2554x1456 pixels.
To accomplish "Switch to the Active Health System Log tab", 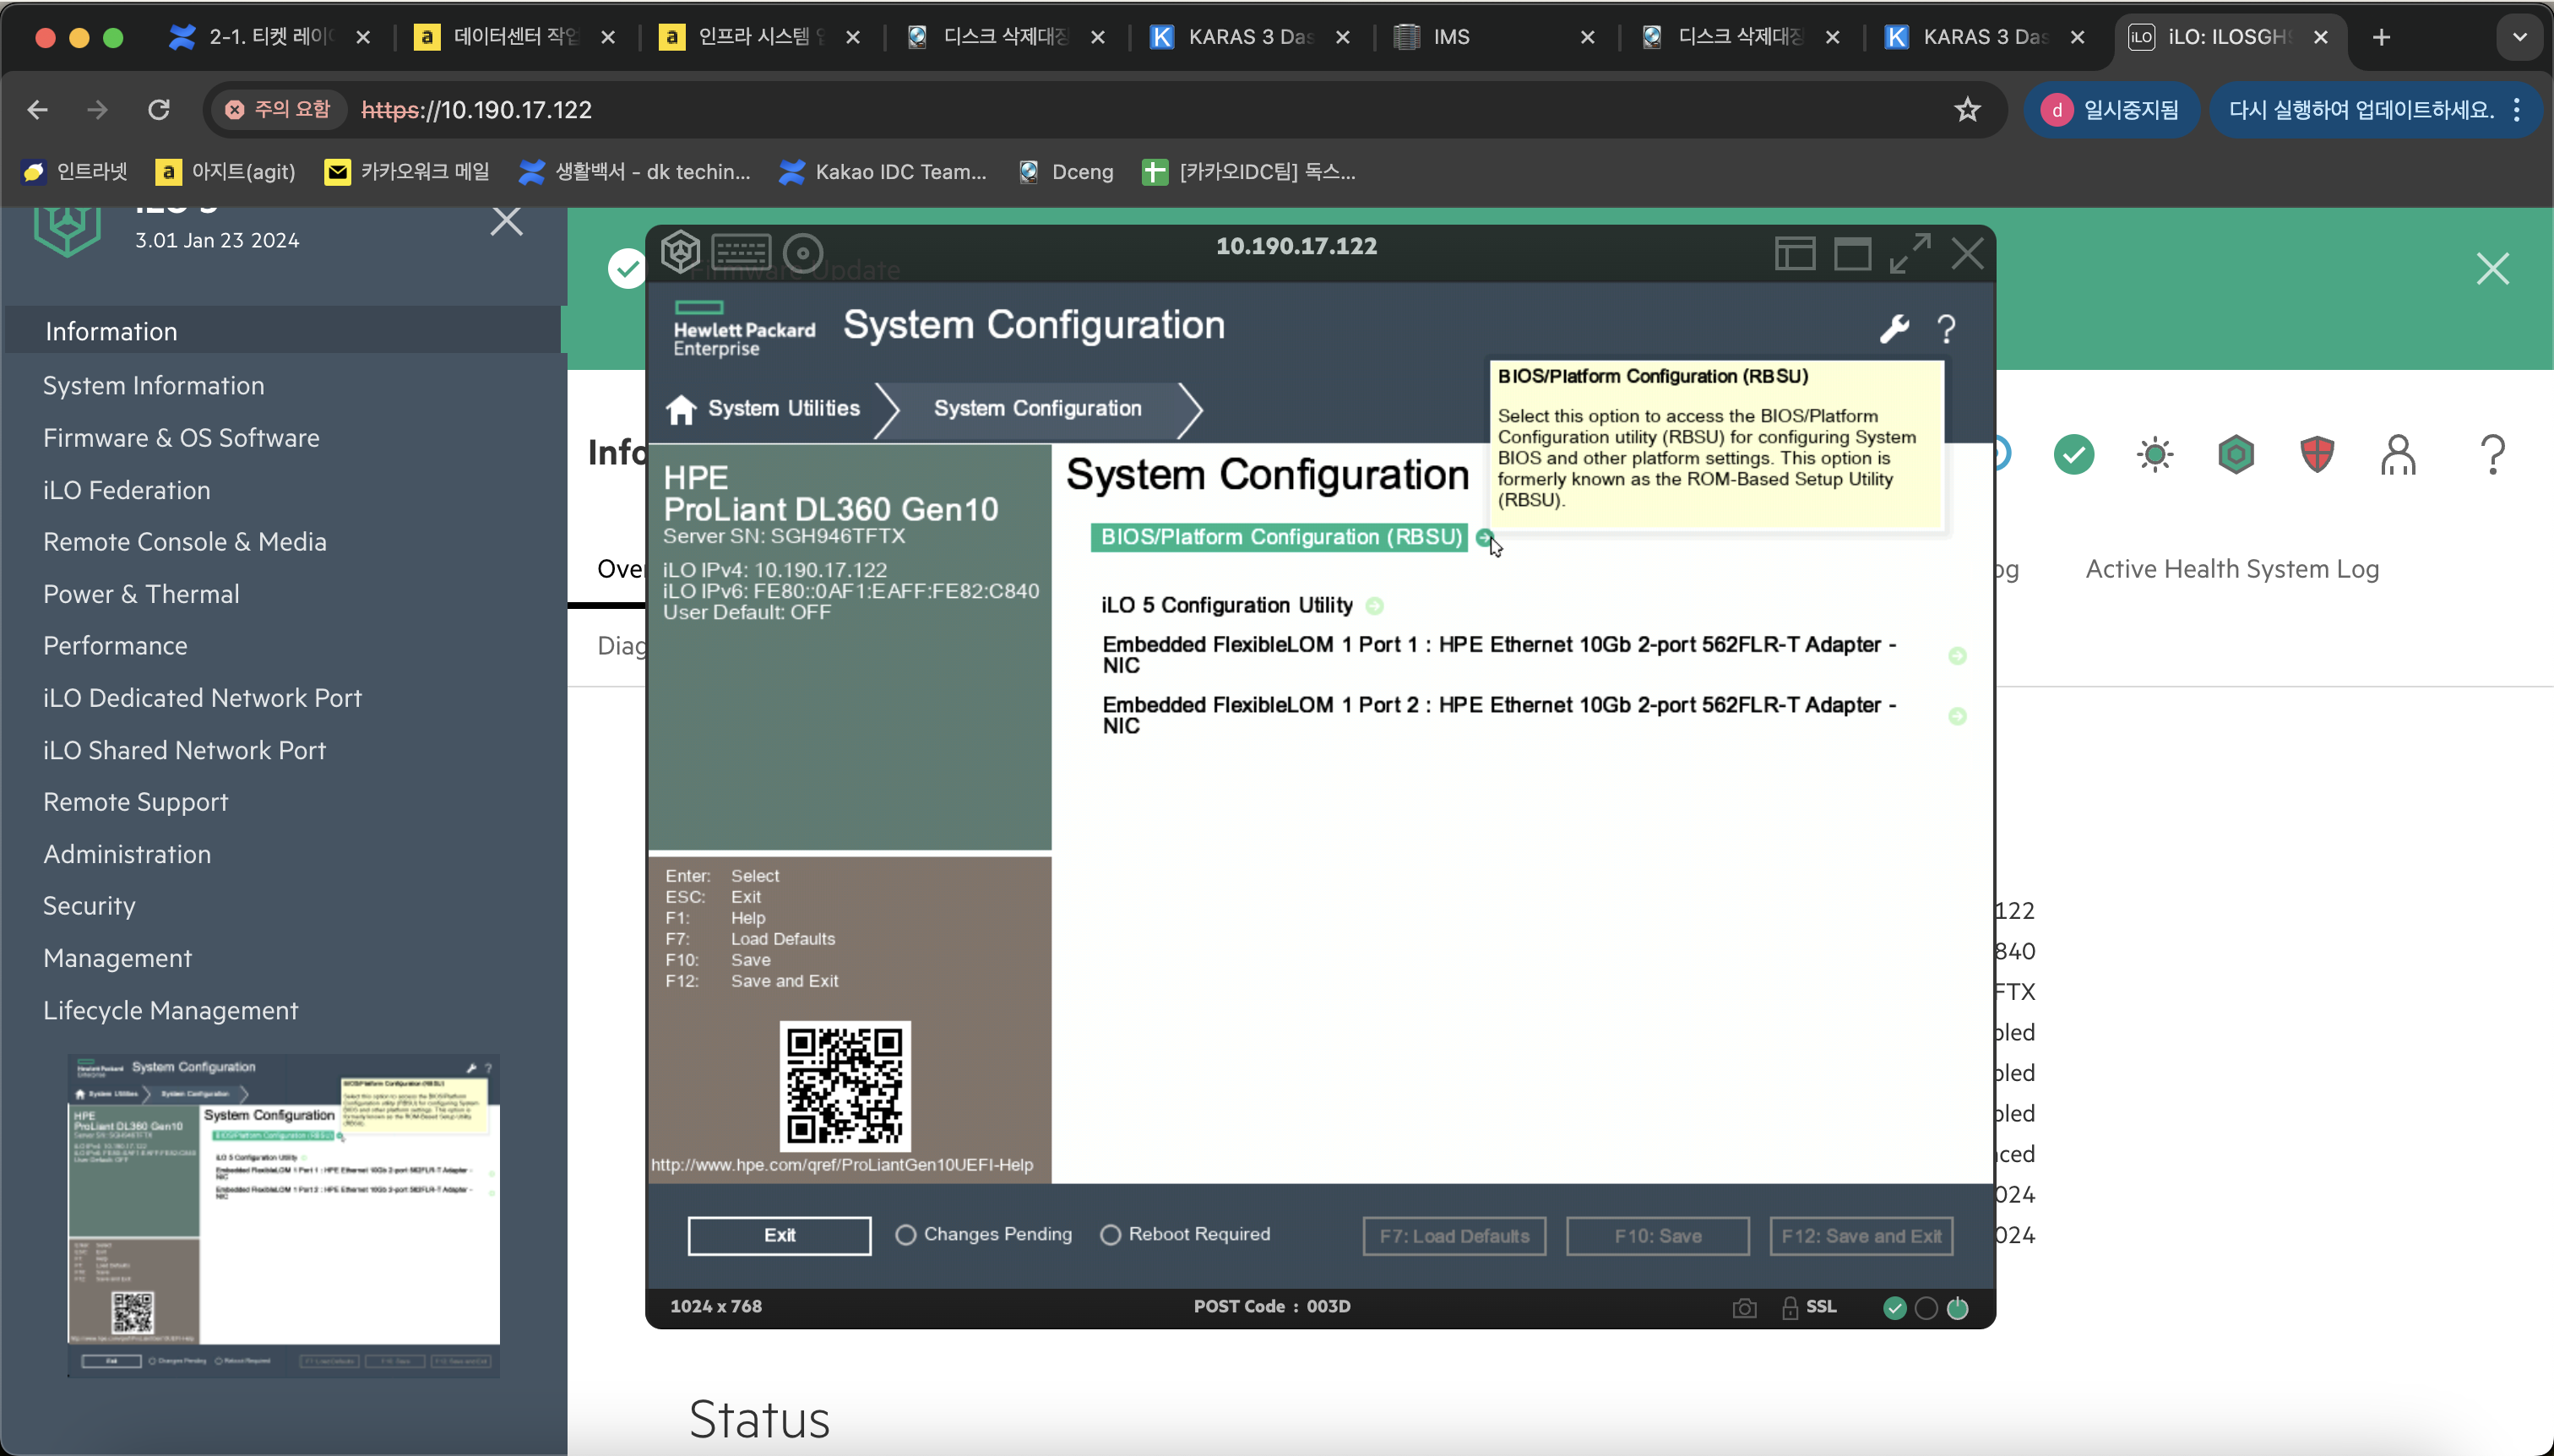I will click(x=2232, y=569).
